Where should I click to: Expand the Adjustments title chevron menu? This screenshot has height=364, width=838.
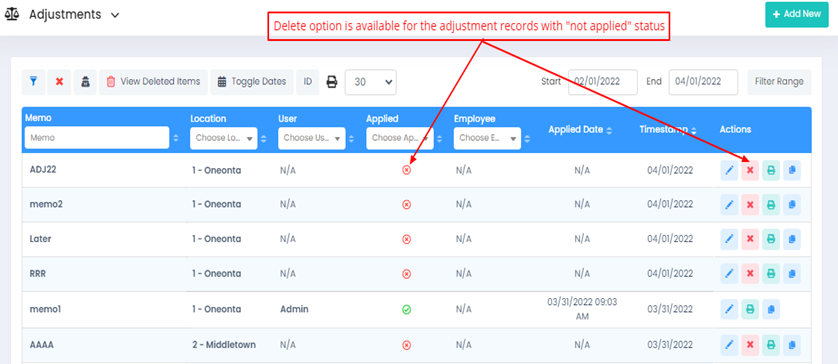click(x=114, y=16)
